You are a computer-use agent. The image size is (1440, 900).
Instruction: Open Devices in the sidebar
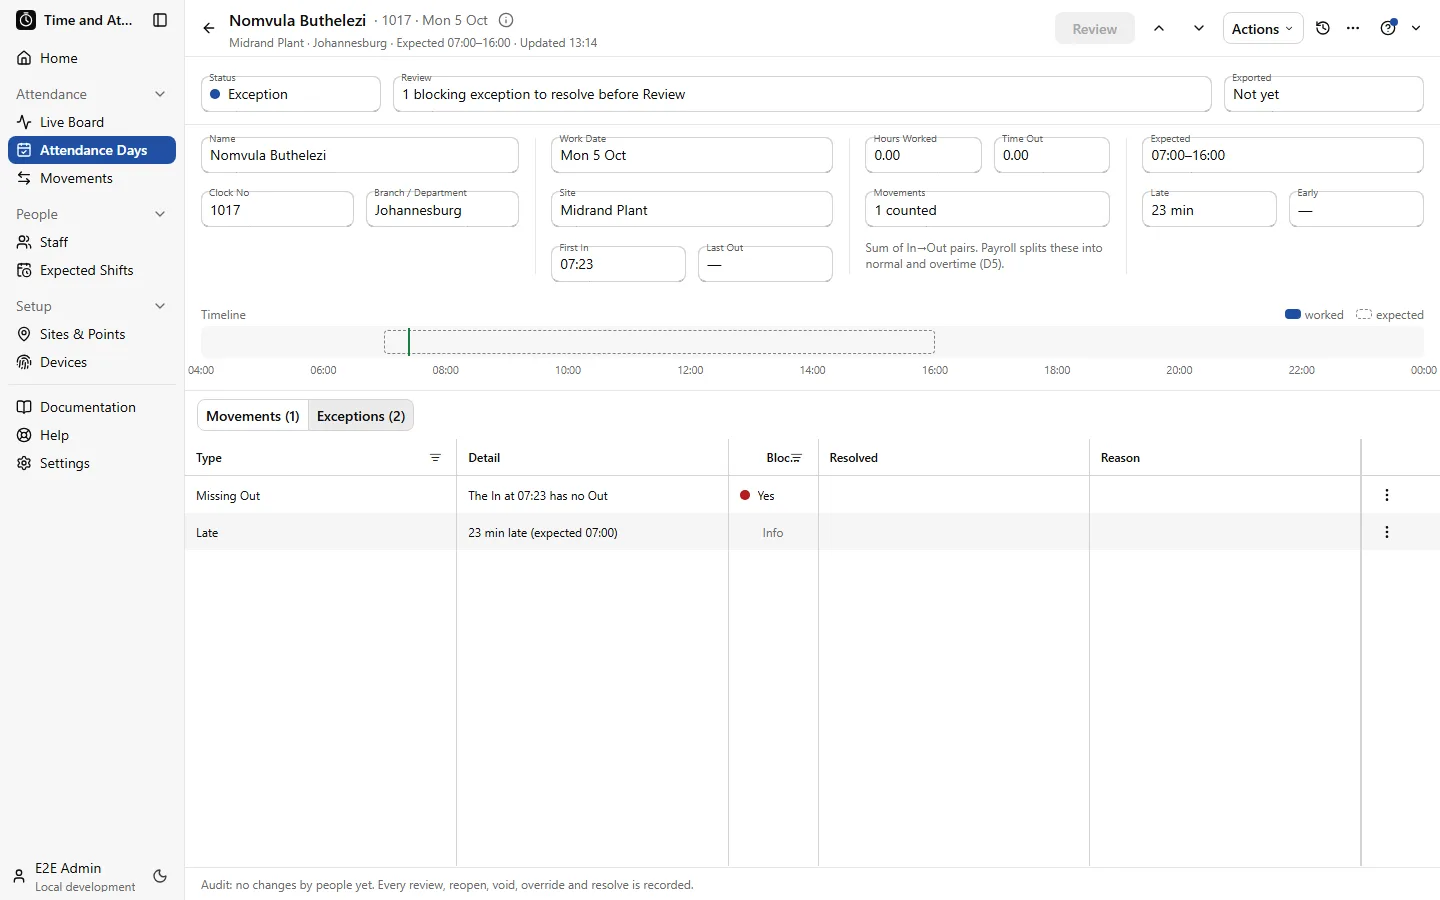tap(92, 362)
